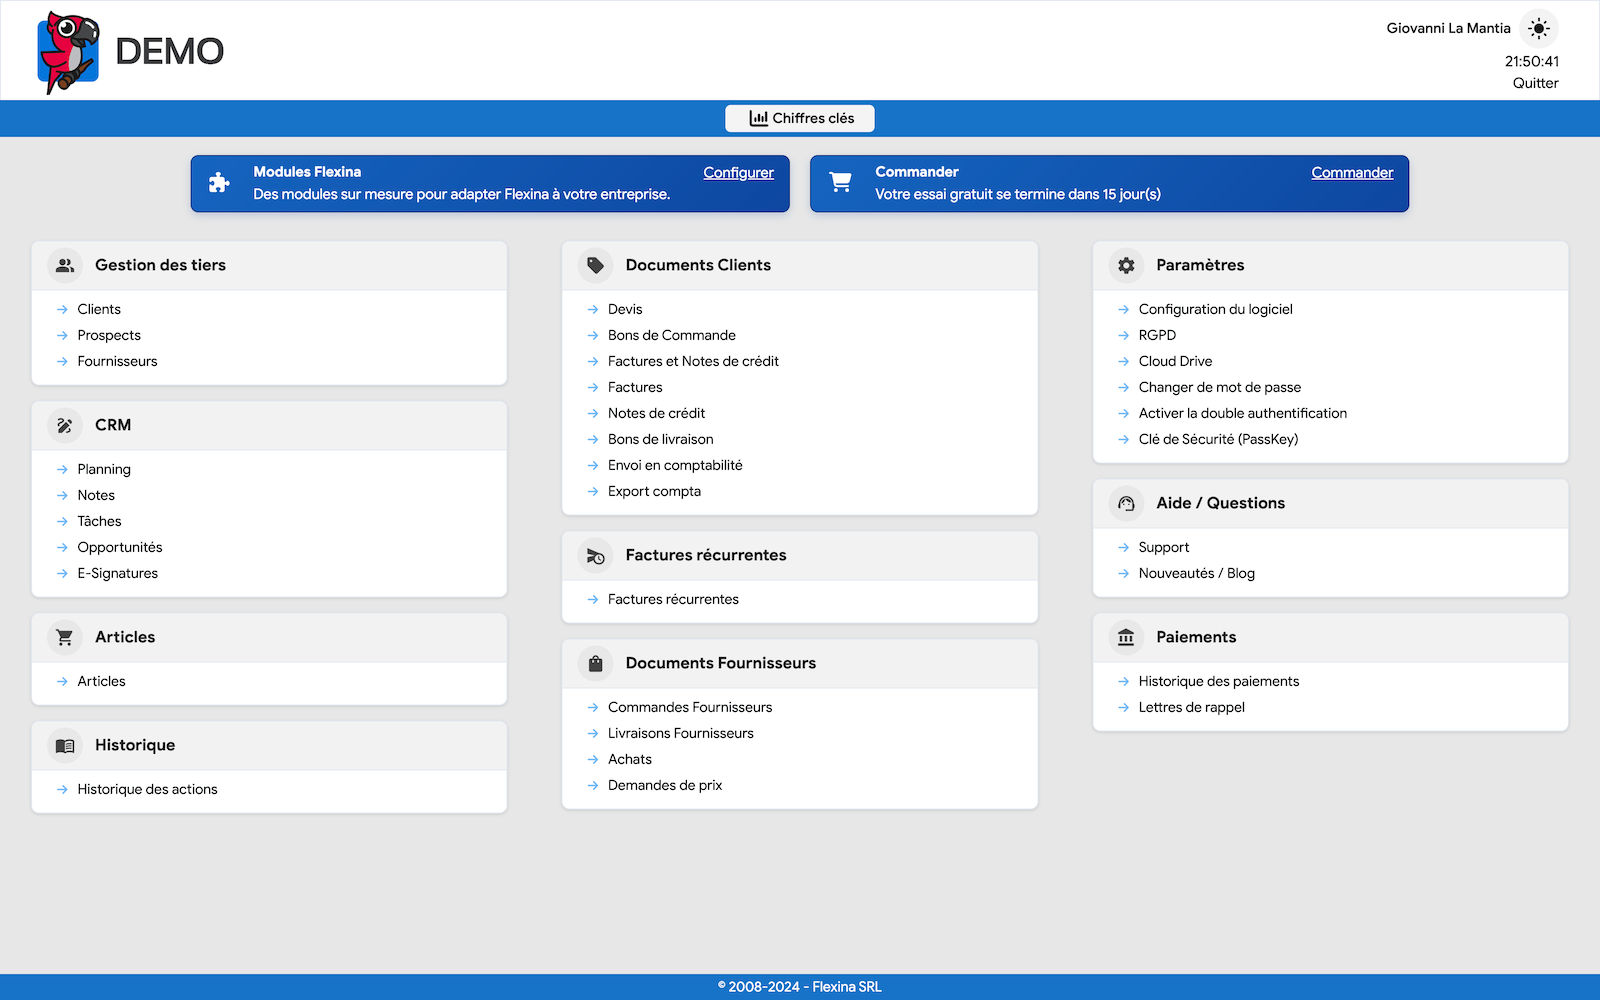
Task: Click the Gestion des tiers people icon
Action: 65,265
